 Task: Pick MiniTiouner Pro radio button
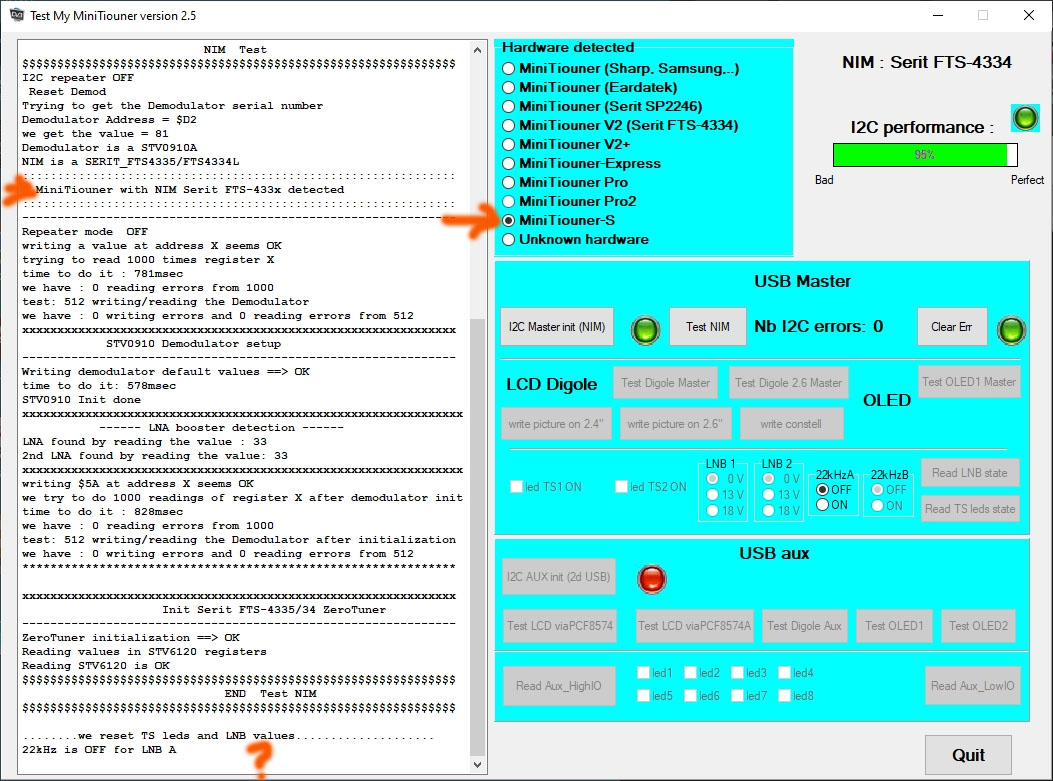click(508, 182)
